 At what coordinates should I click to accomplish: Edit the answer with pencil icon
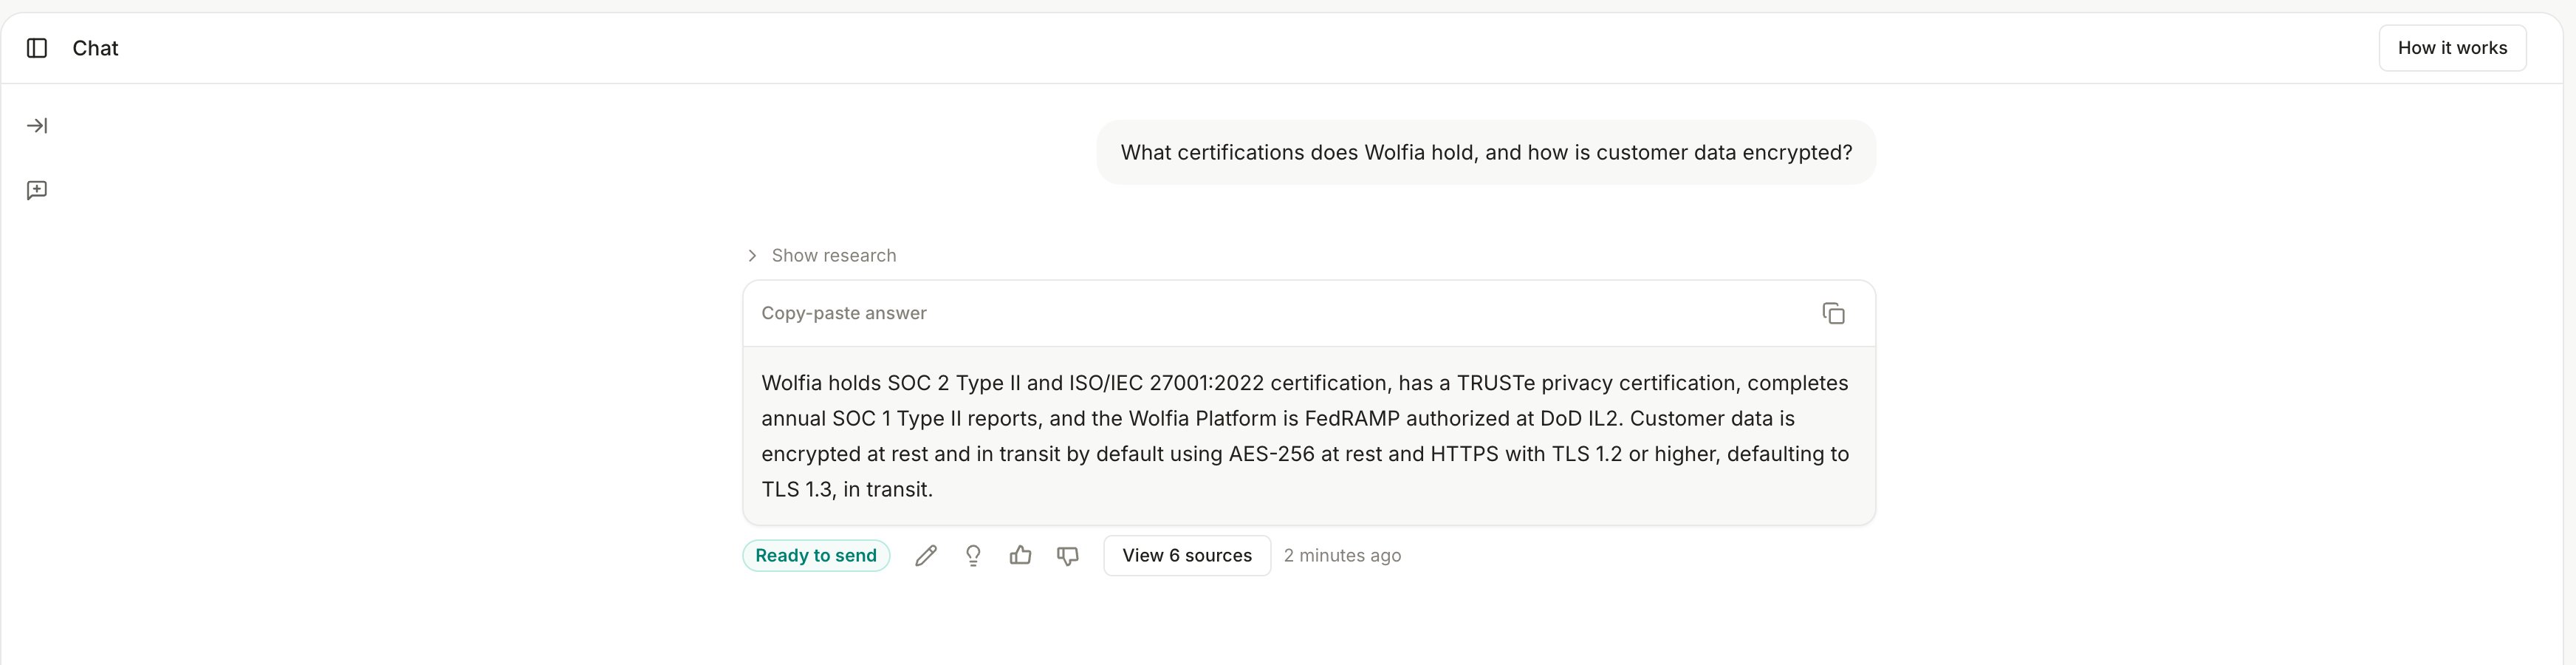[x=926, y=556]
